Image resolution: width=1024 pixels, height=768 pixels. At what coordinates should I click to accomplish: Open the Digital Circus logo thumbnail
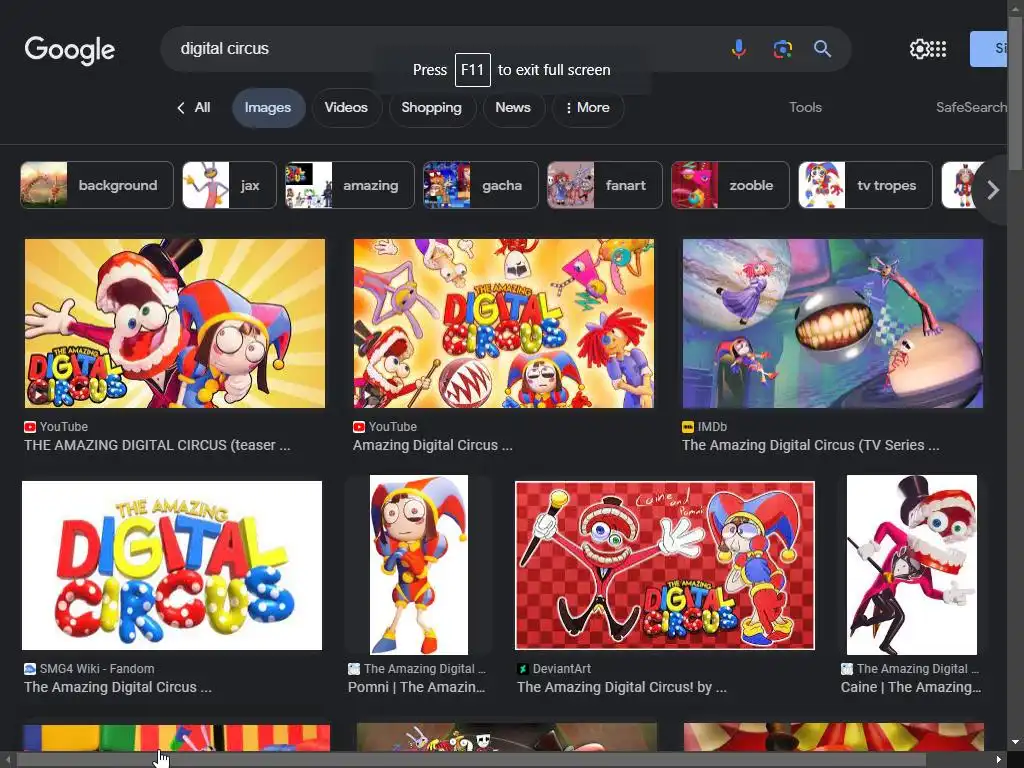tap(172, 566)
